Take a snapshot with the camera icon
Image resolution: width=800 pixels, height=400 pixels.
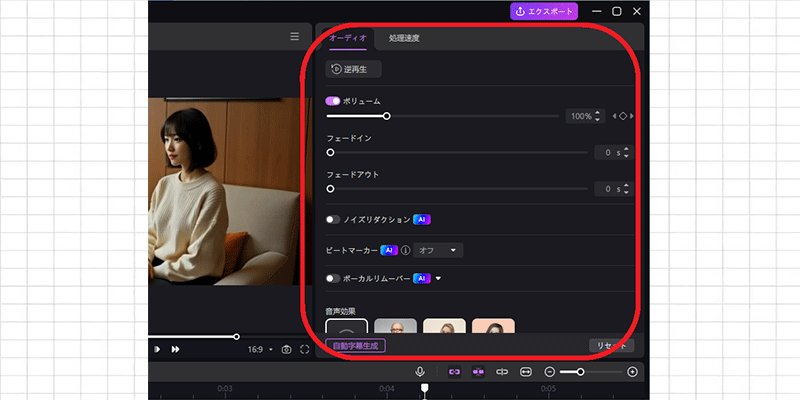click(286, 349)
